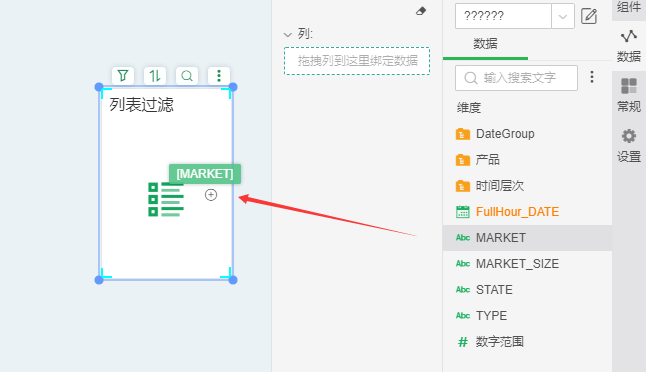Image resolution: width=646 pixels, height=372 pixels.
Task: Select the MARKET_SIZE field
Action: 517,264
